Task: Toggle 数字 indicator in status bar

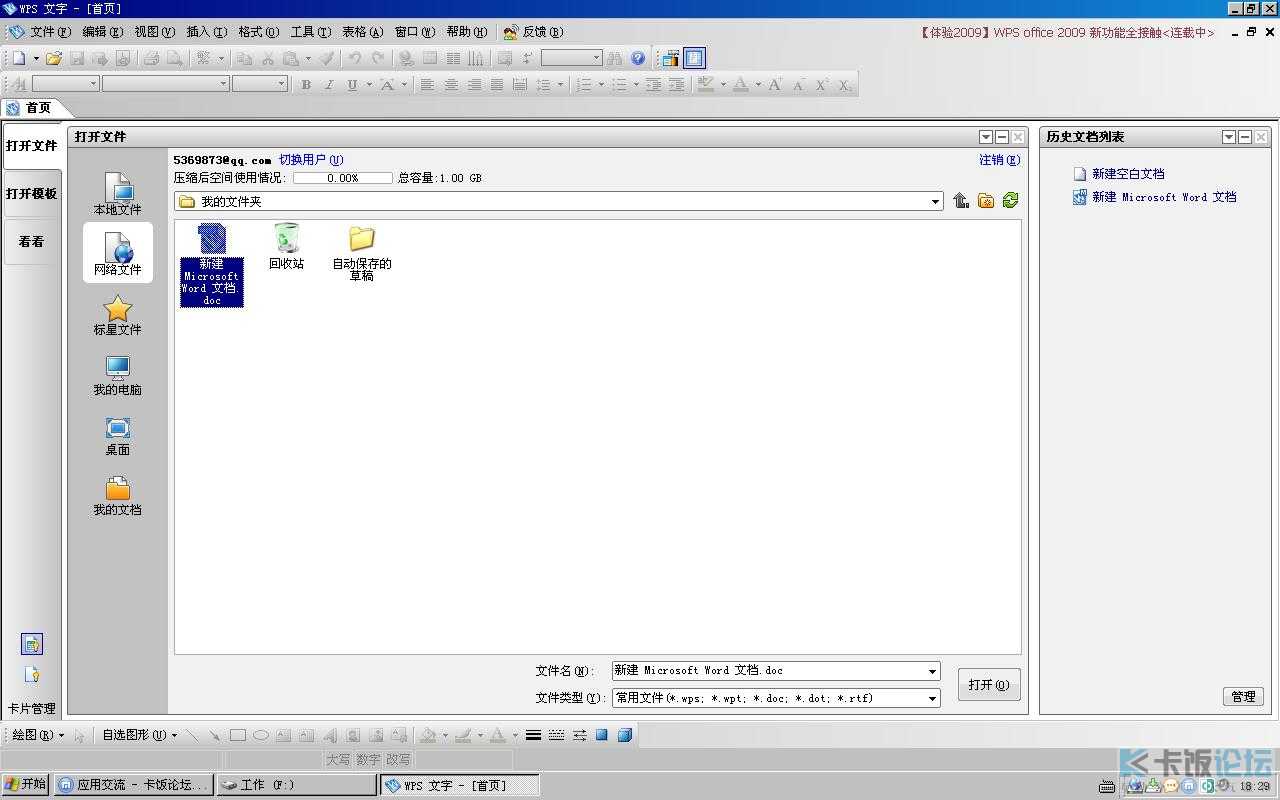Action: pyautogui.click(x=368, y=760)
